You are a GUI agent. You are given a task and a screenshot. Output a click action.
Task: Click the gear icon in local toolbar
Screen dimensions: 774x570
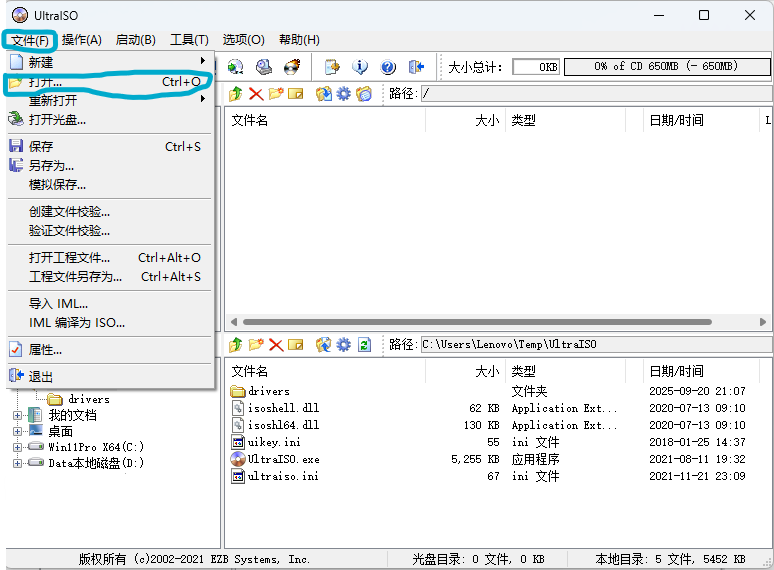[344, 344]
